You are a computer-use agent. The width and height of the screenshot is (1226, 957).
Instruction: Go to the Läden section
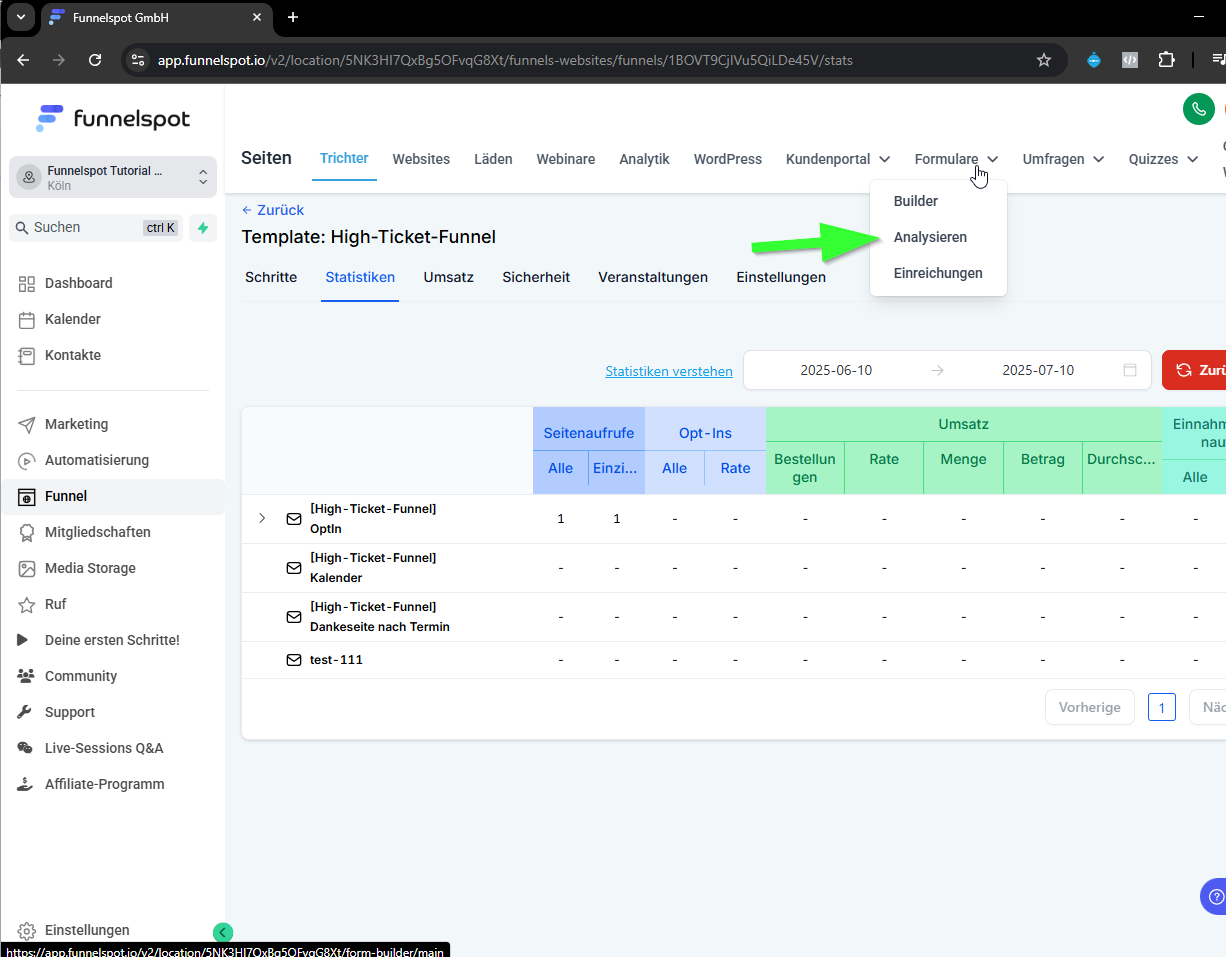pyautogui.click(x=493, y=159)
